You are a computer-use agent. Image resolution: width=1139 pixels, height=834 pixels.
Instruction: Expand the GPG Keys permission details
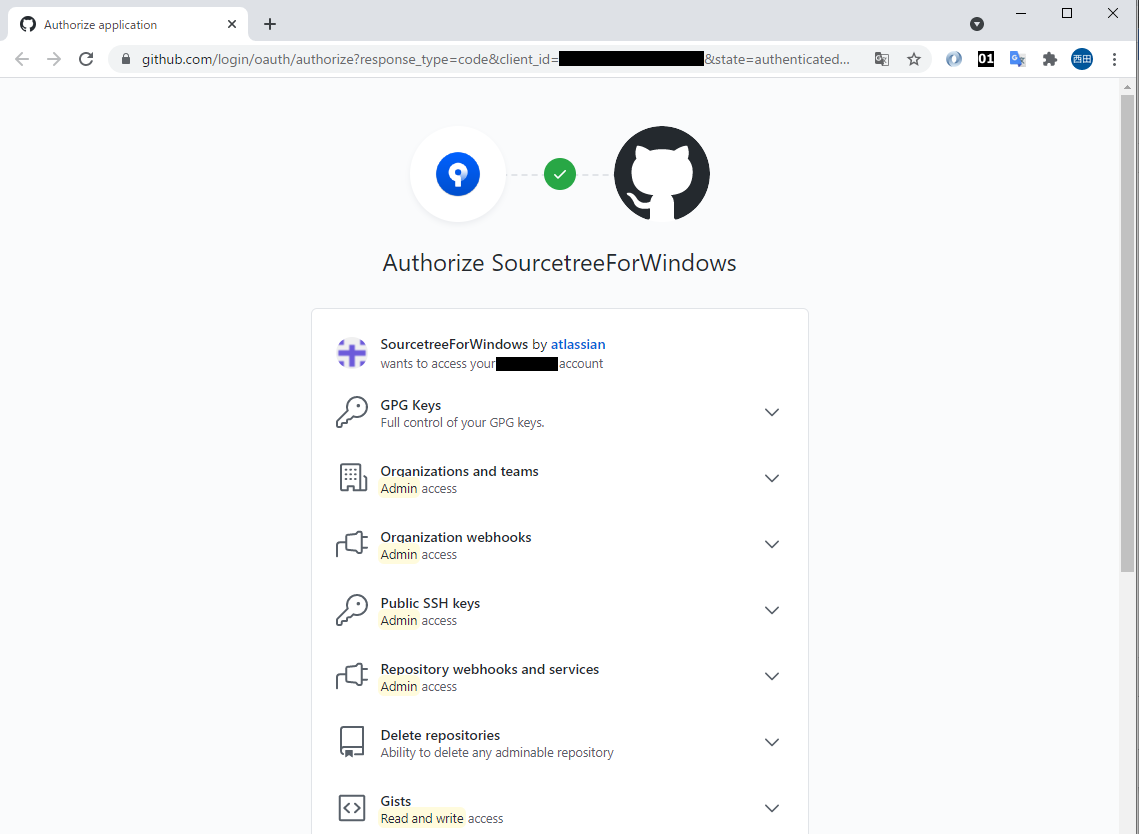771,412
